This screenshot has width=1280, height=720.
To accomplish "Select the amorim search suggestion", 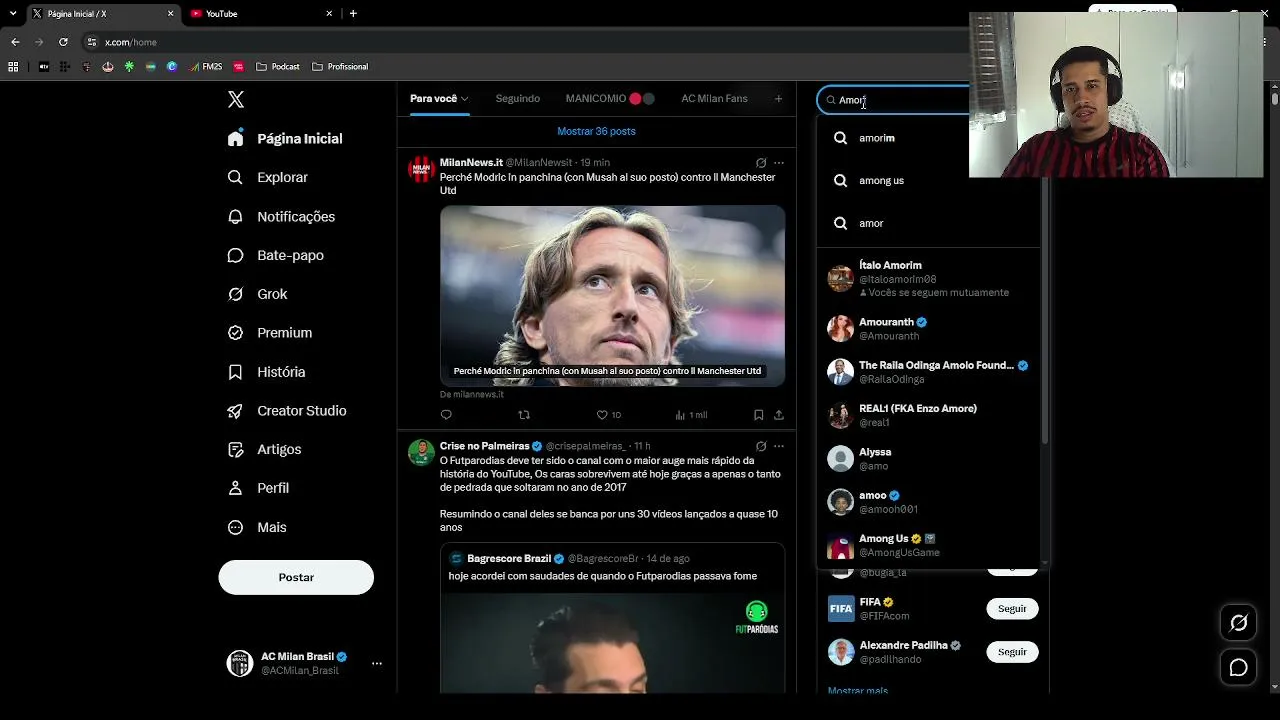I will (x=929, y=138).
